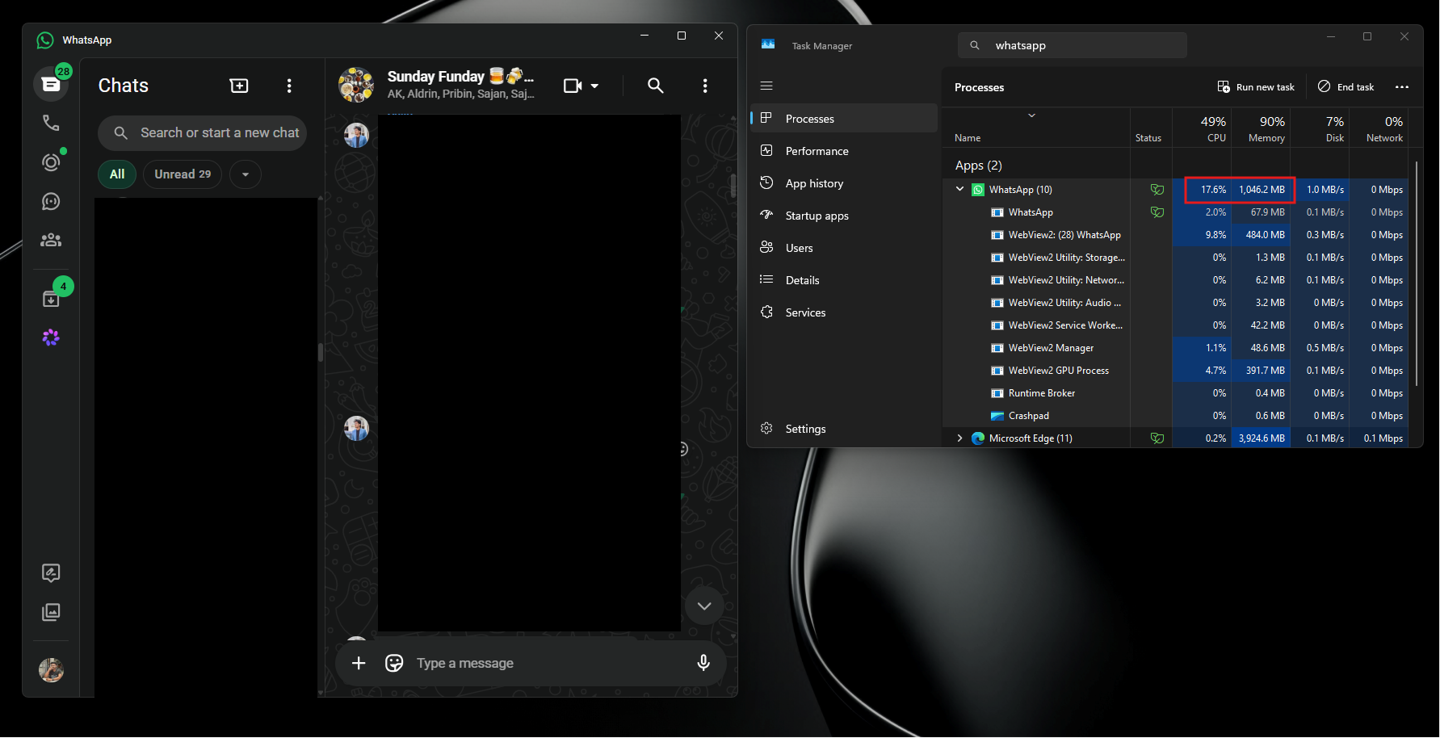1440x738 pixels.
Task: Sort processes by Name column
Action: pos(1037,128)
